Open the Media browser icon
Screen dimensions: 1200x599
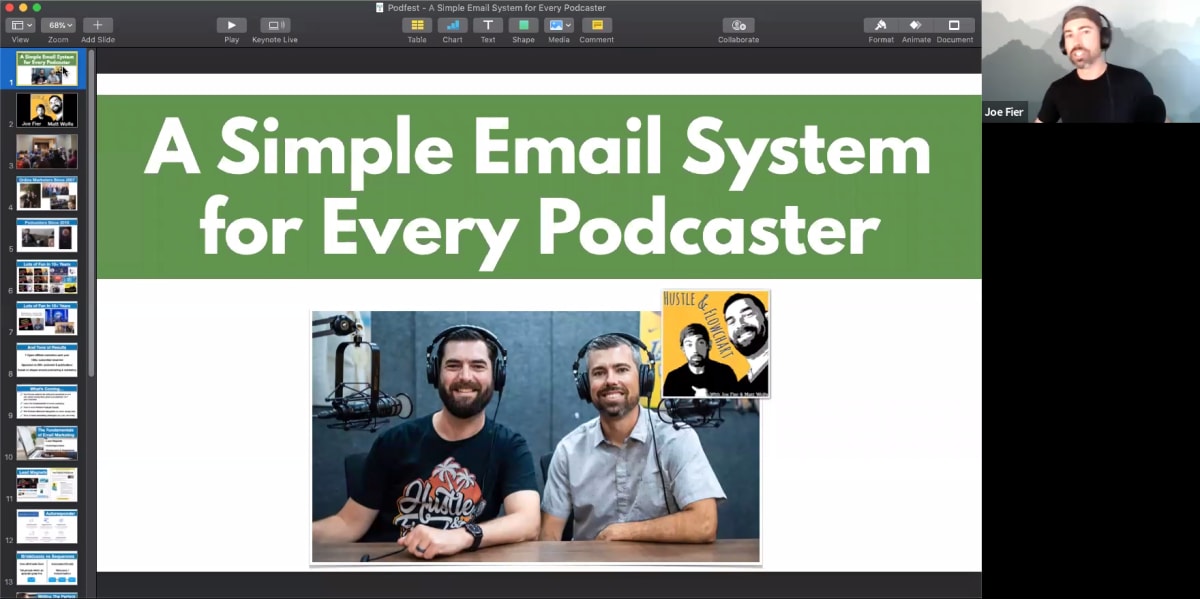click(x=556, y=27)
